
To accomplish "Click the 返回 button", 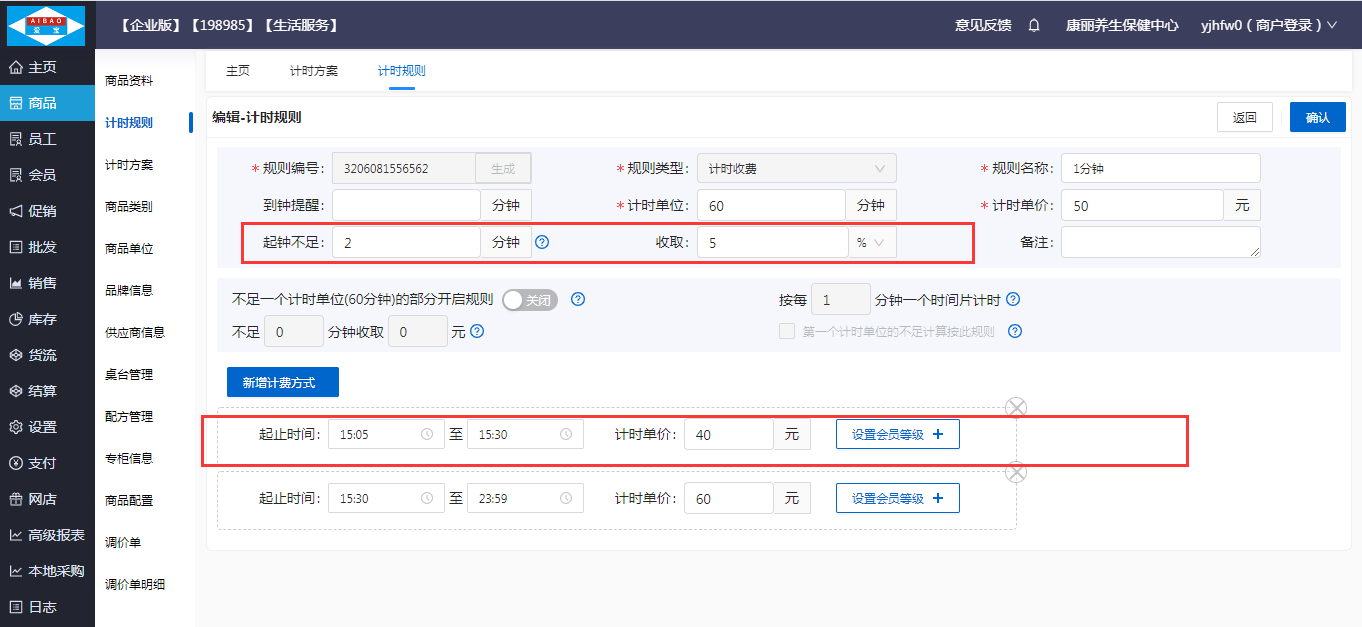I will 1245,117.
